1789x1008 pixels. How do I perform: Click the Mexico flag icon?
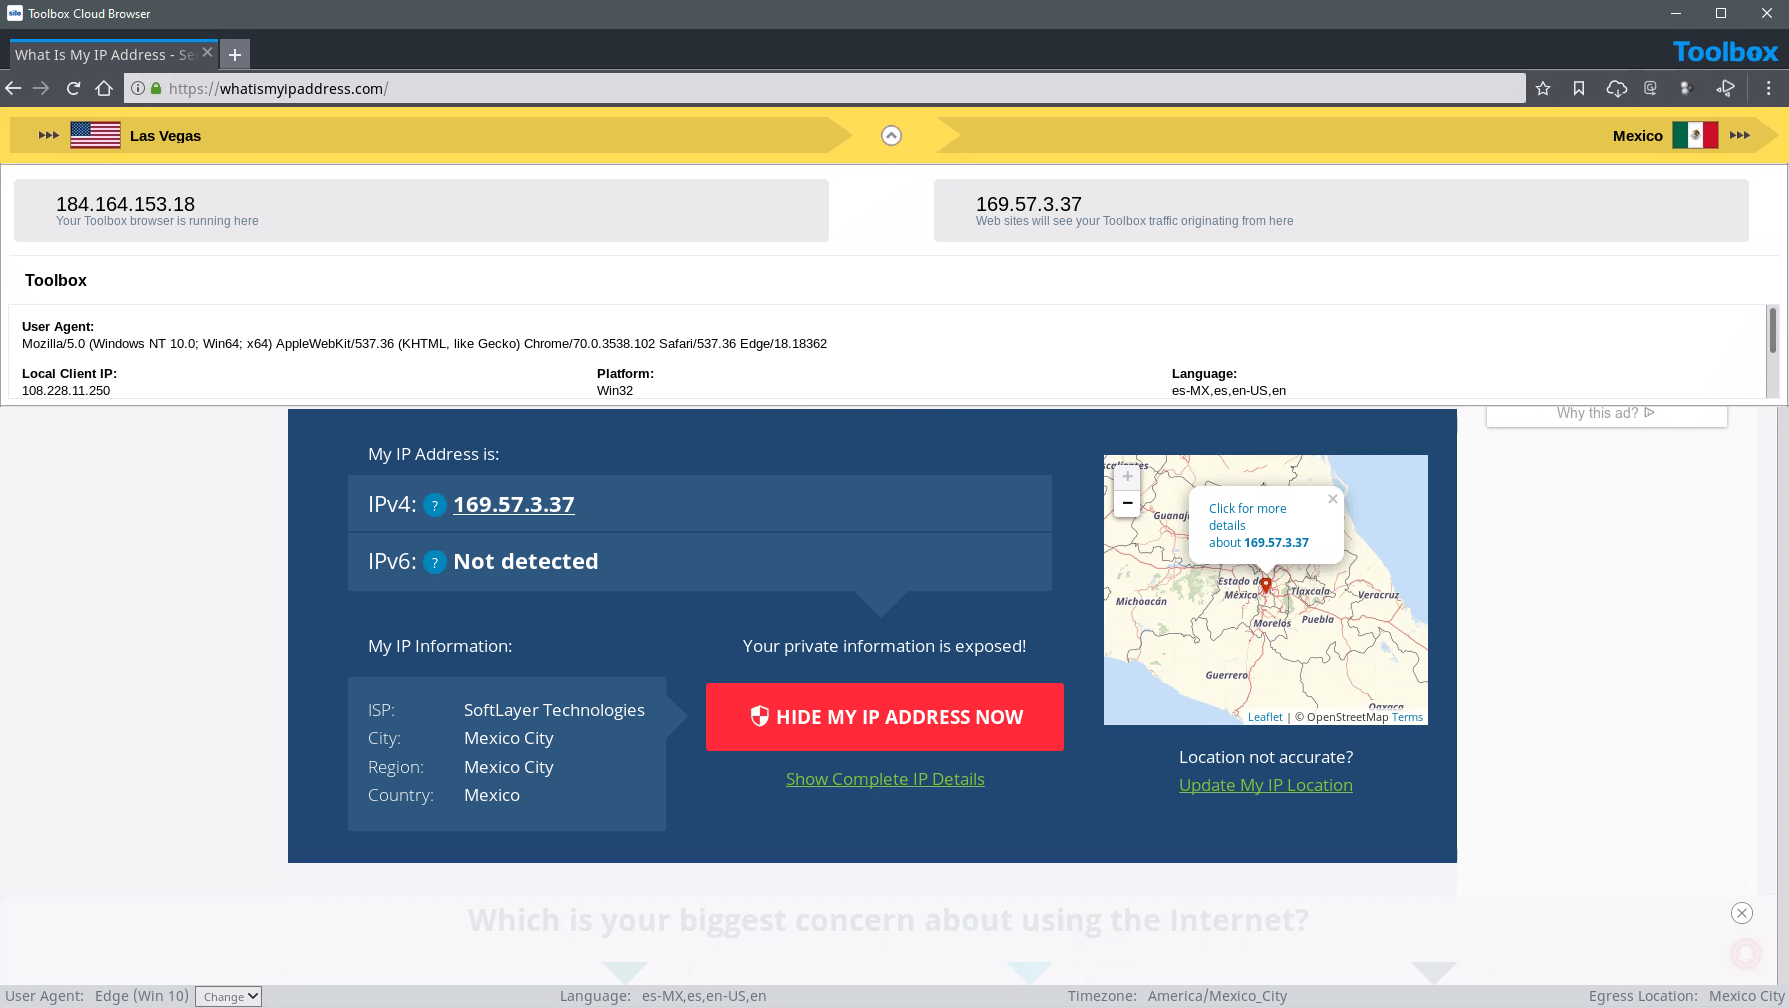pyautogui.click(x=1695, y=135)
